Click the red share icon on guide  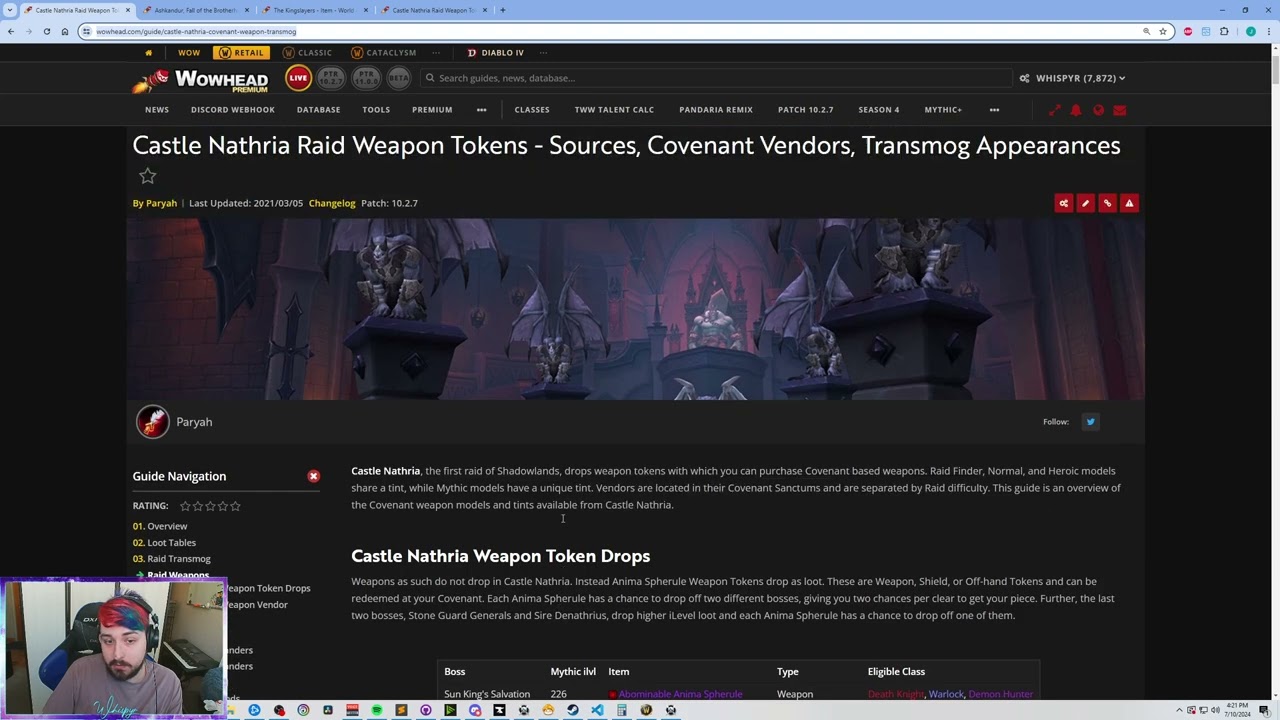pos(1063,203)
